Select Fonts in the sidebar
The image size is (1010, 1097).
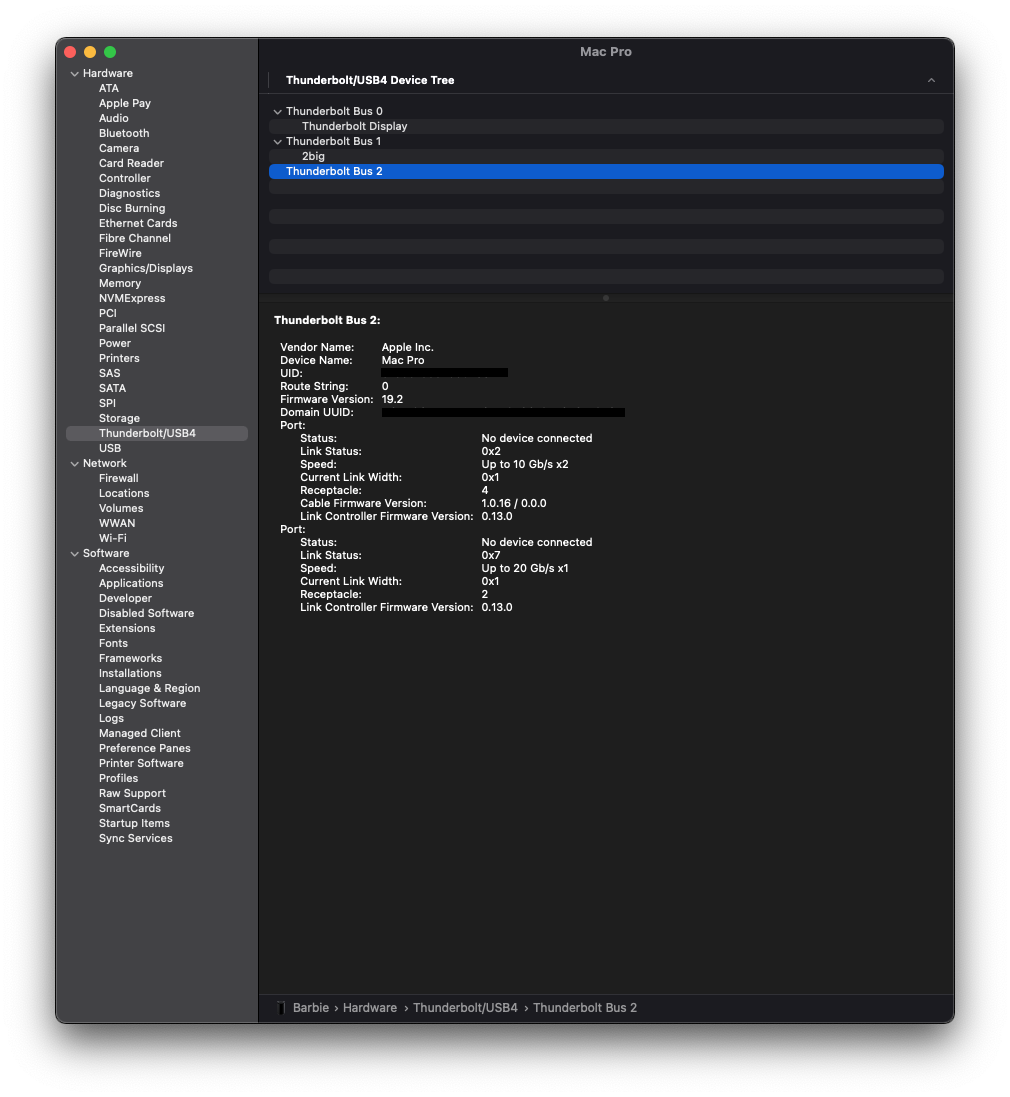pos(113,644)
